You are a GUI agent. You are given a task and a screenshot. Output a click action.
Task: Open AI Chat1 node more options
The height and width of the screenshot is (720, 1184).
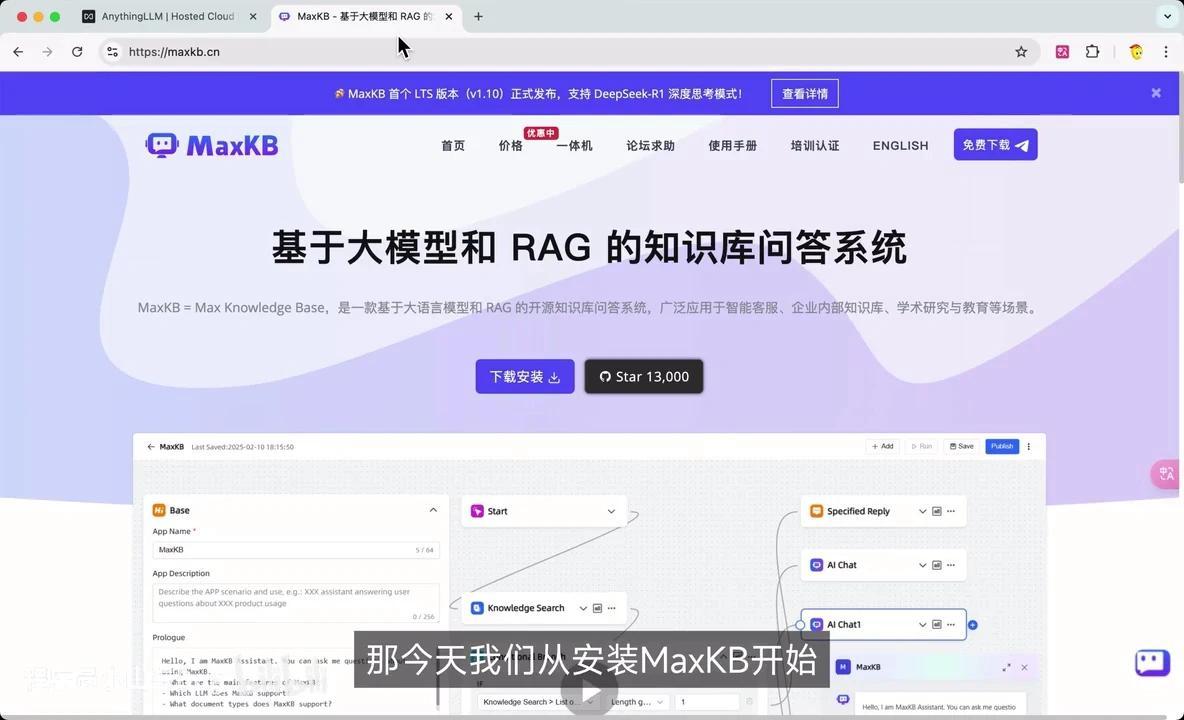[951, 624]
